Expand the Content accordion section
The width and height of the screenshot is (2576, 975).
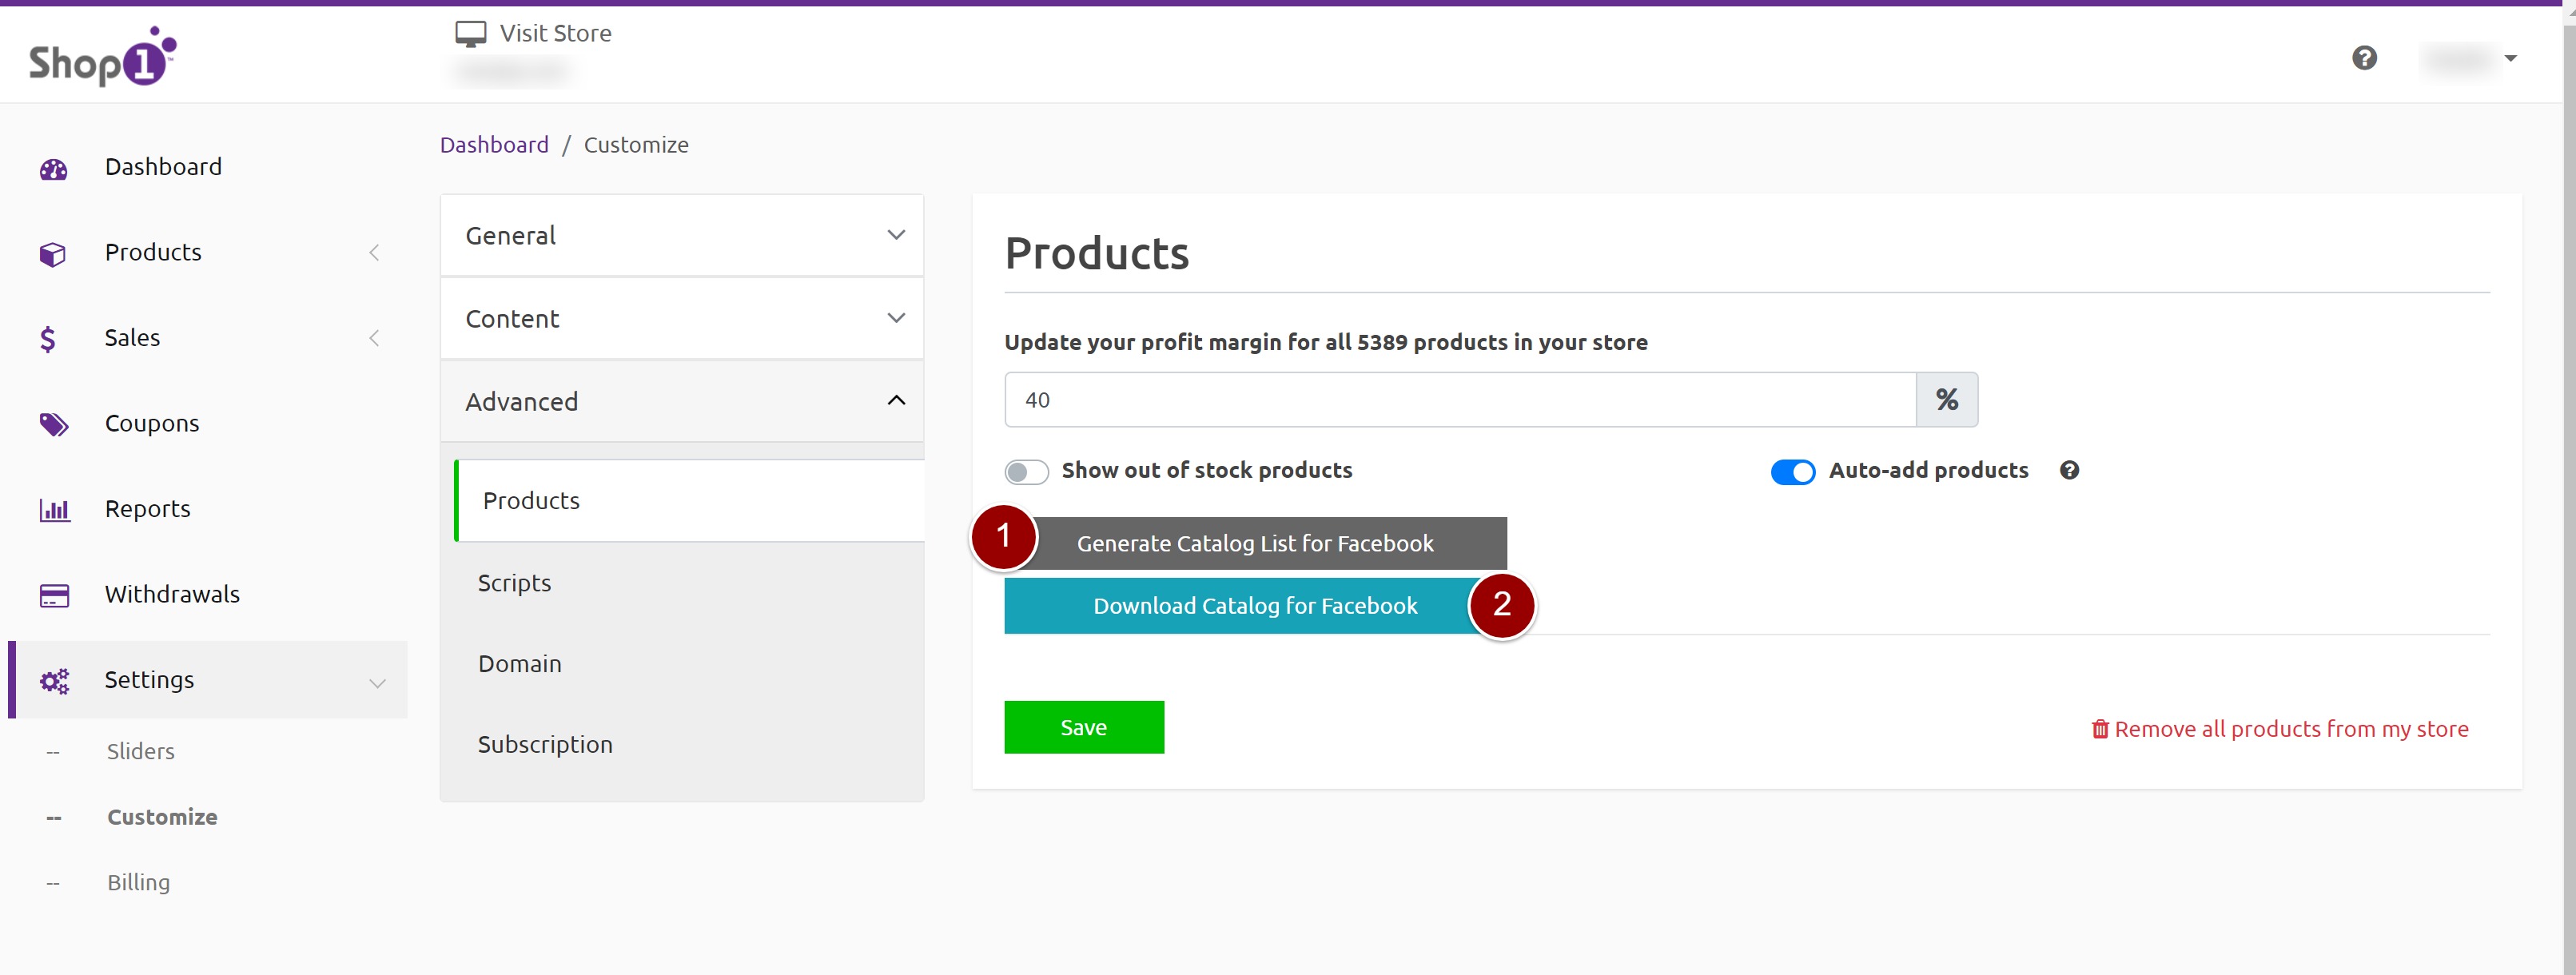tap(682, 318)
